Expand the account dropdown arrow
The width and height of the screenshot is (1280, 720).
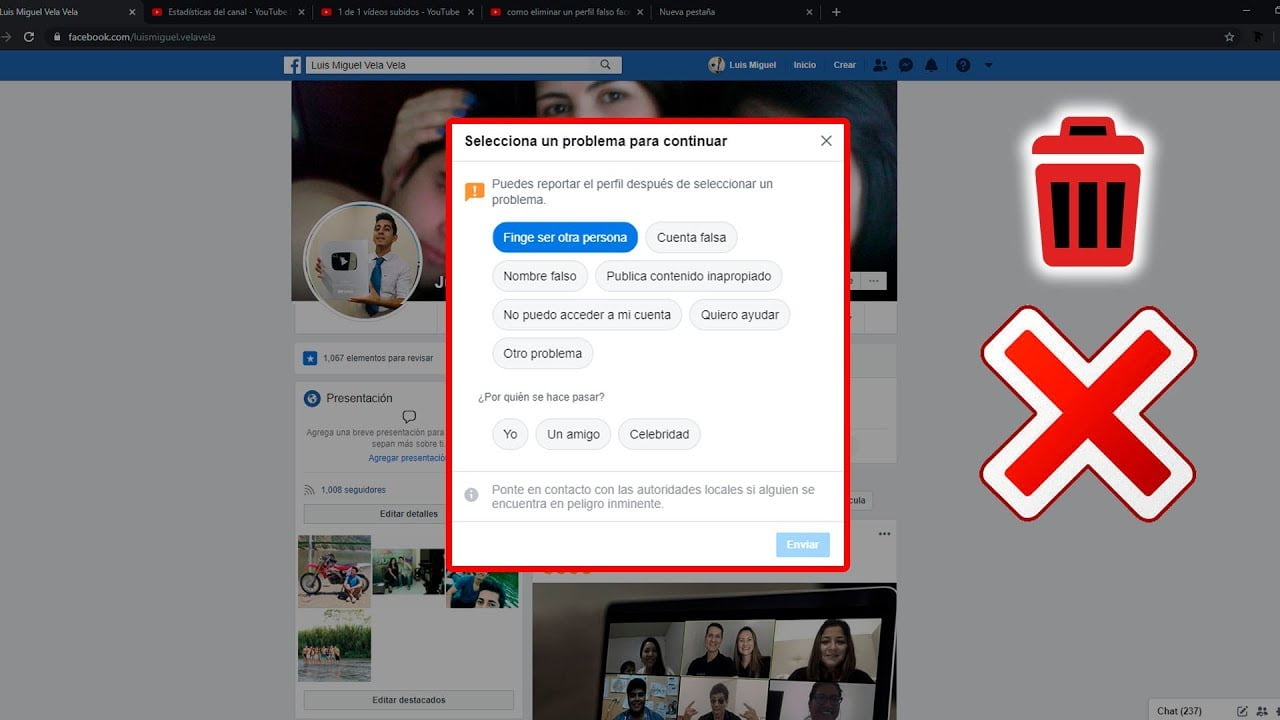[989, 65]
